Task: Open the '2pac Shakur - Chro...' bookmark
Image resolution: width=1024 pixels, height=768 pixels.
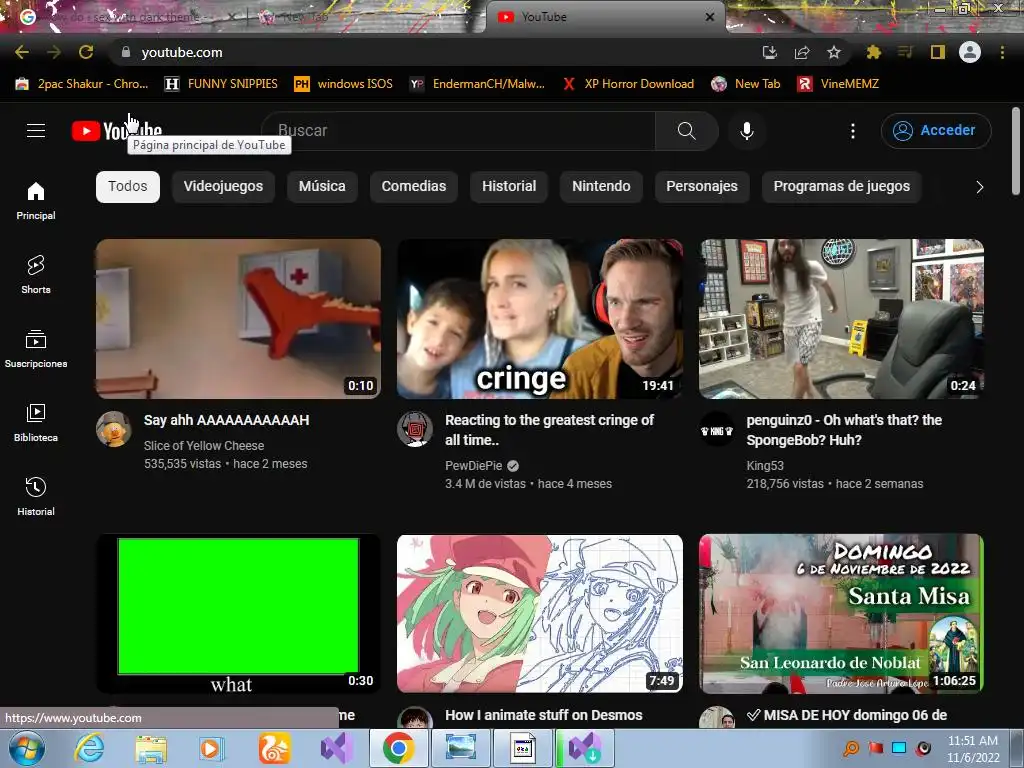Action: click(x=82, y=84)
